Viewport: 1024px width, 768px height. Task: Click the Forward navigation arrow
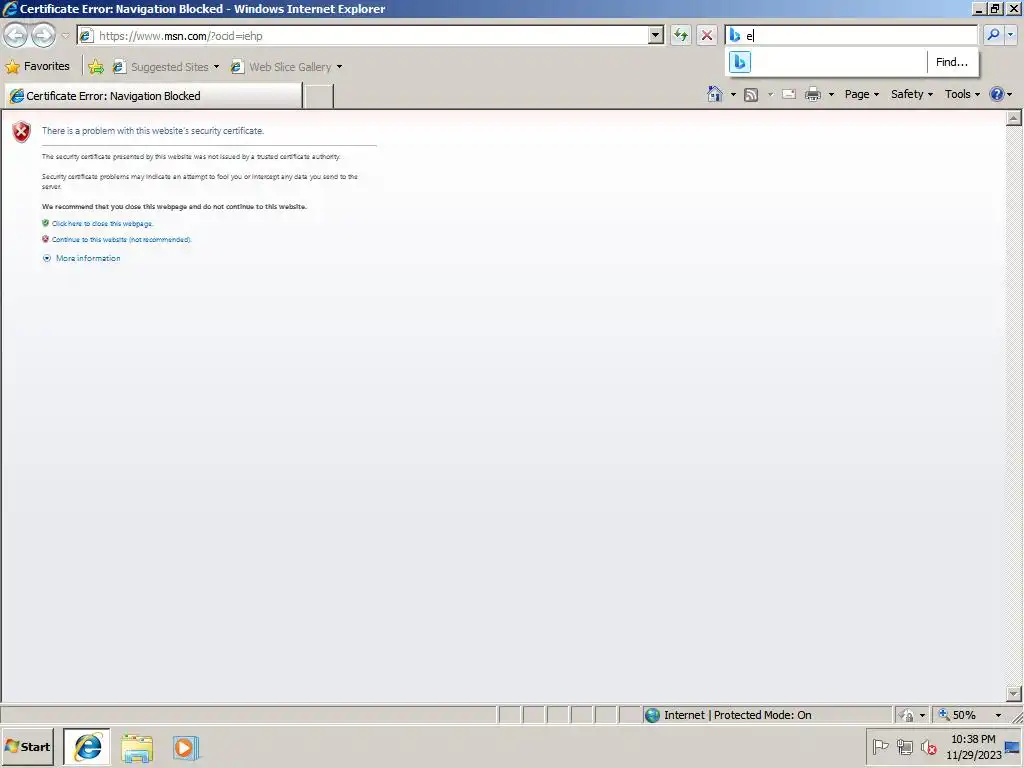[x=44, y=35]
